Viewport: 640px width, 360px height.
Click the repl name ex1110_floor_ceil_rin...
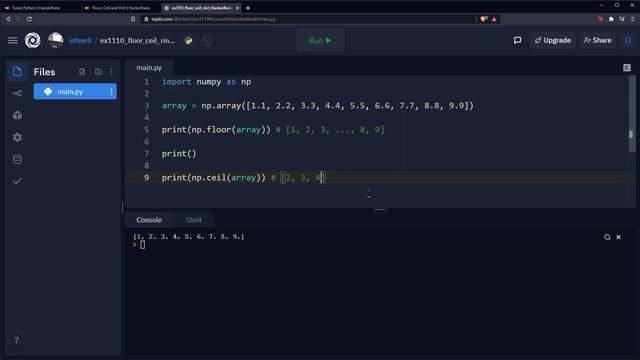[x=137, y=40]
